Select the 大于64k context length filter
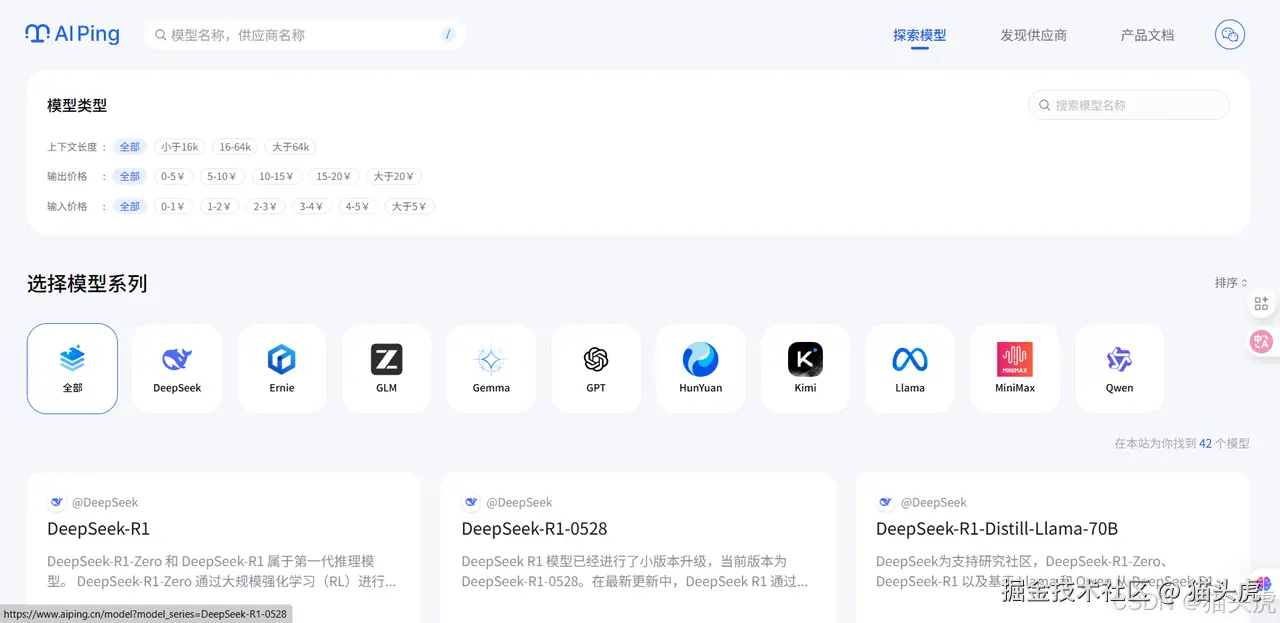The height and width of the screenshot is (623, 1280). point(290,146)
